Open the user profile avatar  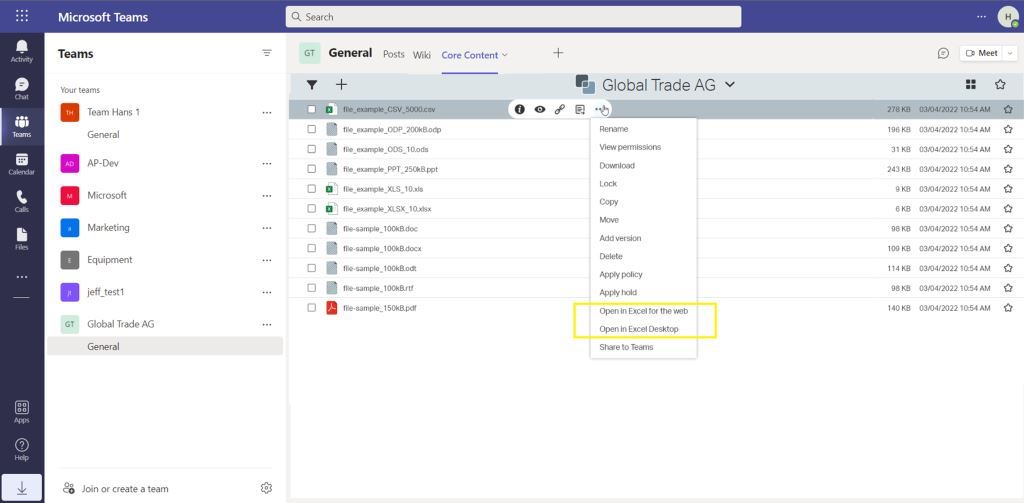click(1008, 17)
